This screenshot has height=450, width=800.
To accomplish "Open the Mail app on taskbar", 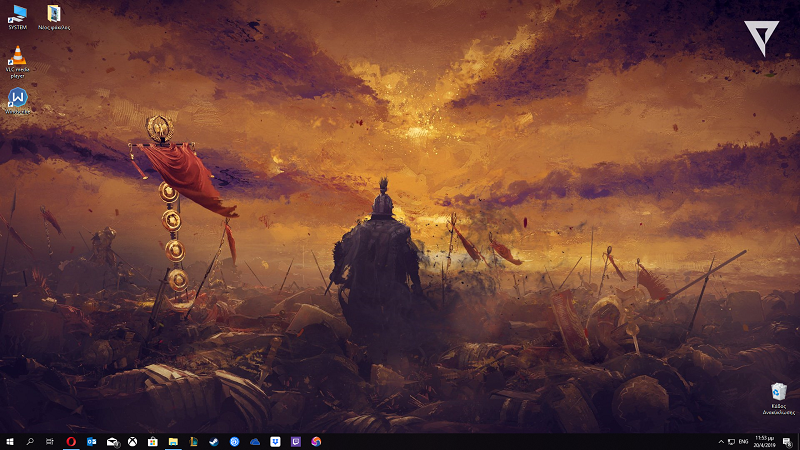I will (112, 442).
